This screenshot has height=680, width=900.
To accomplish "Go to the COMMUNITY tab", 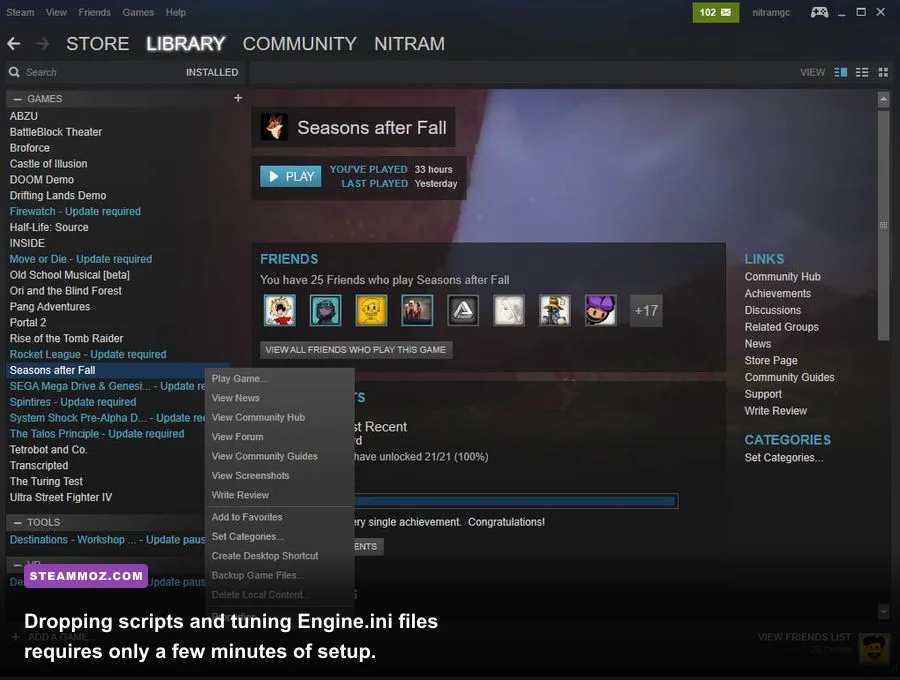I will click(x=300, y=44).
